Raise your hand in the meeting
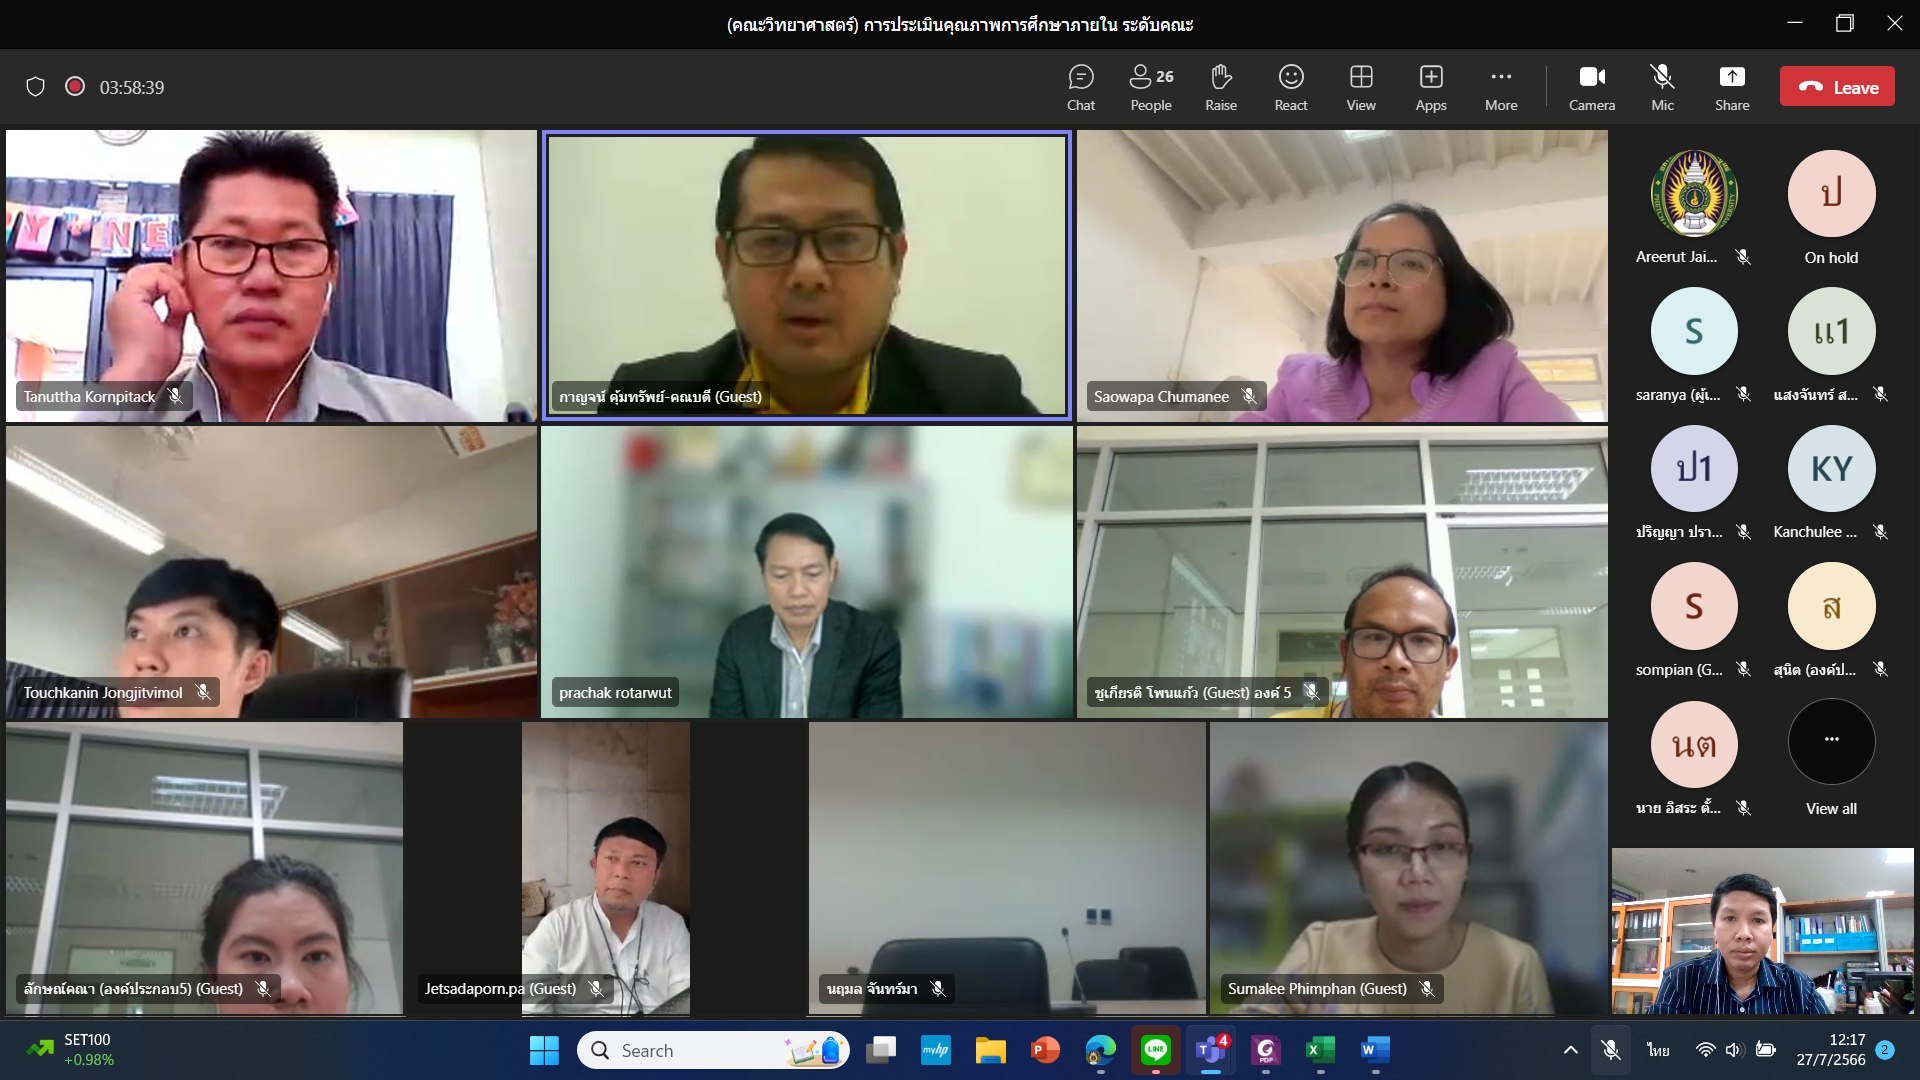Image resolution: width=1920 pixels, height=1080 pixels. pos(1220,87)
